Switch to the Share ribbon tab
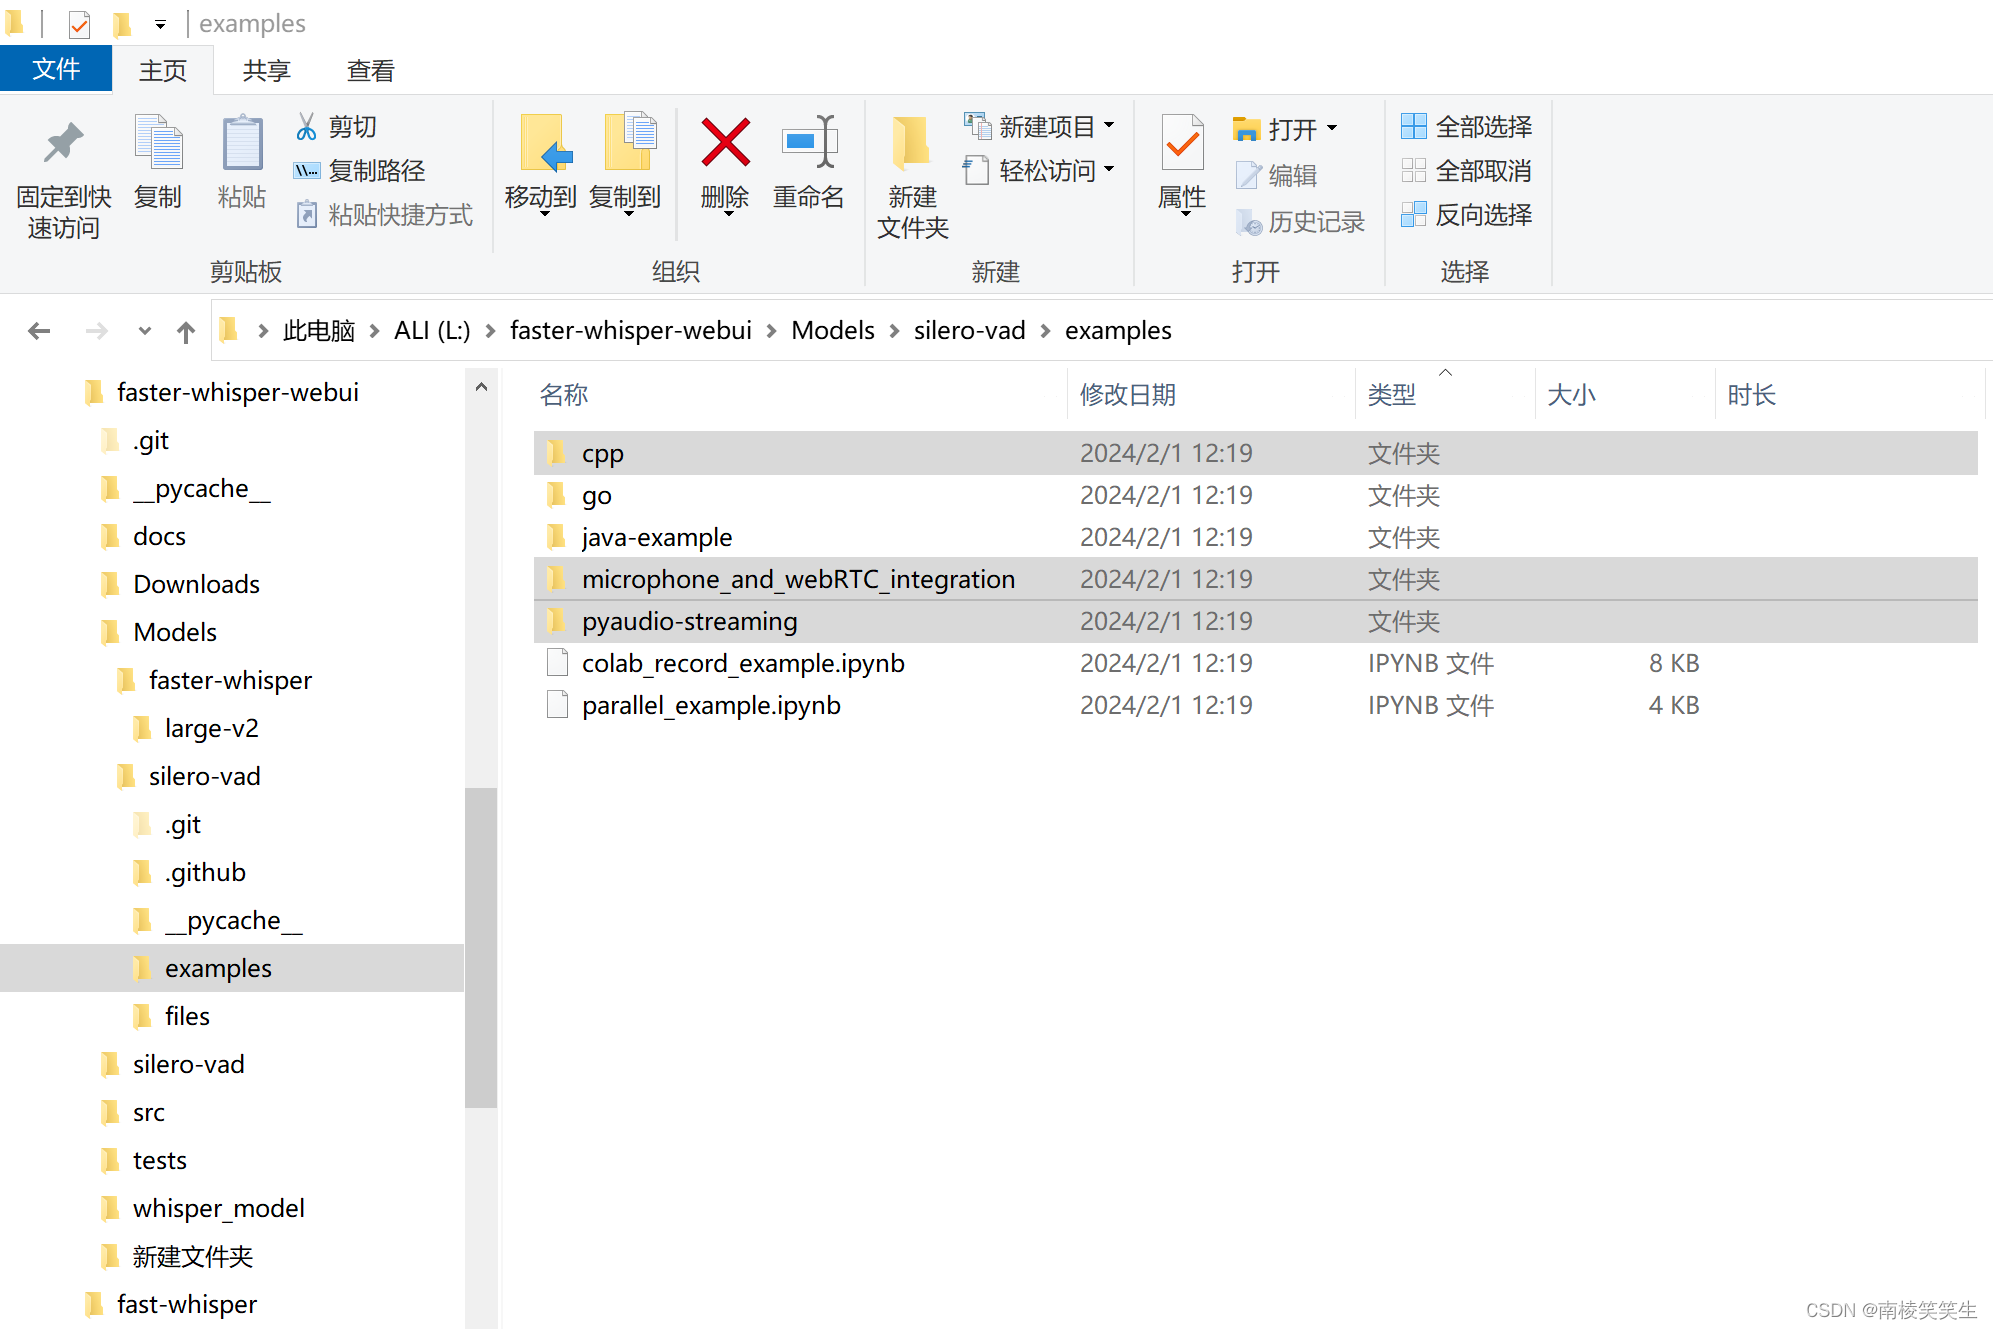 pyautogui.click(x=266, y=71)
